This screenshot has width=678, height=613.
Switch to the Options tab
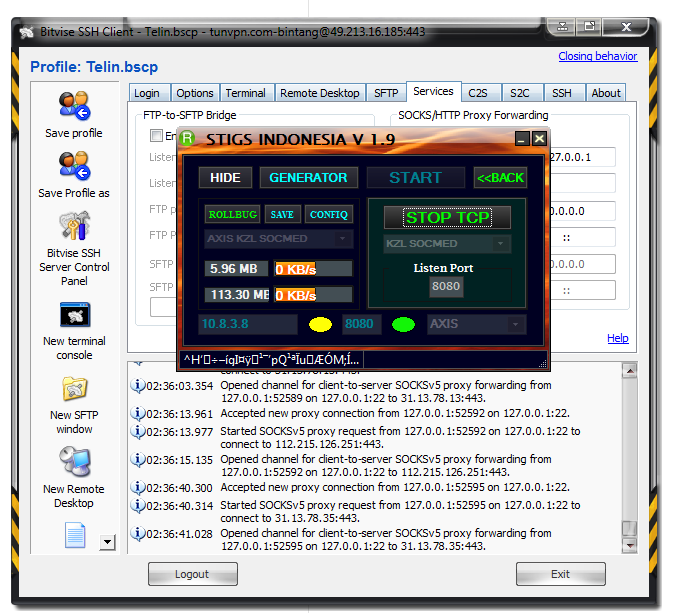(x=195, y=93)
